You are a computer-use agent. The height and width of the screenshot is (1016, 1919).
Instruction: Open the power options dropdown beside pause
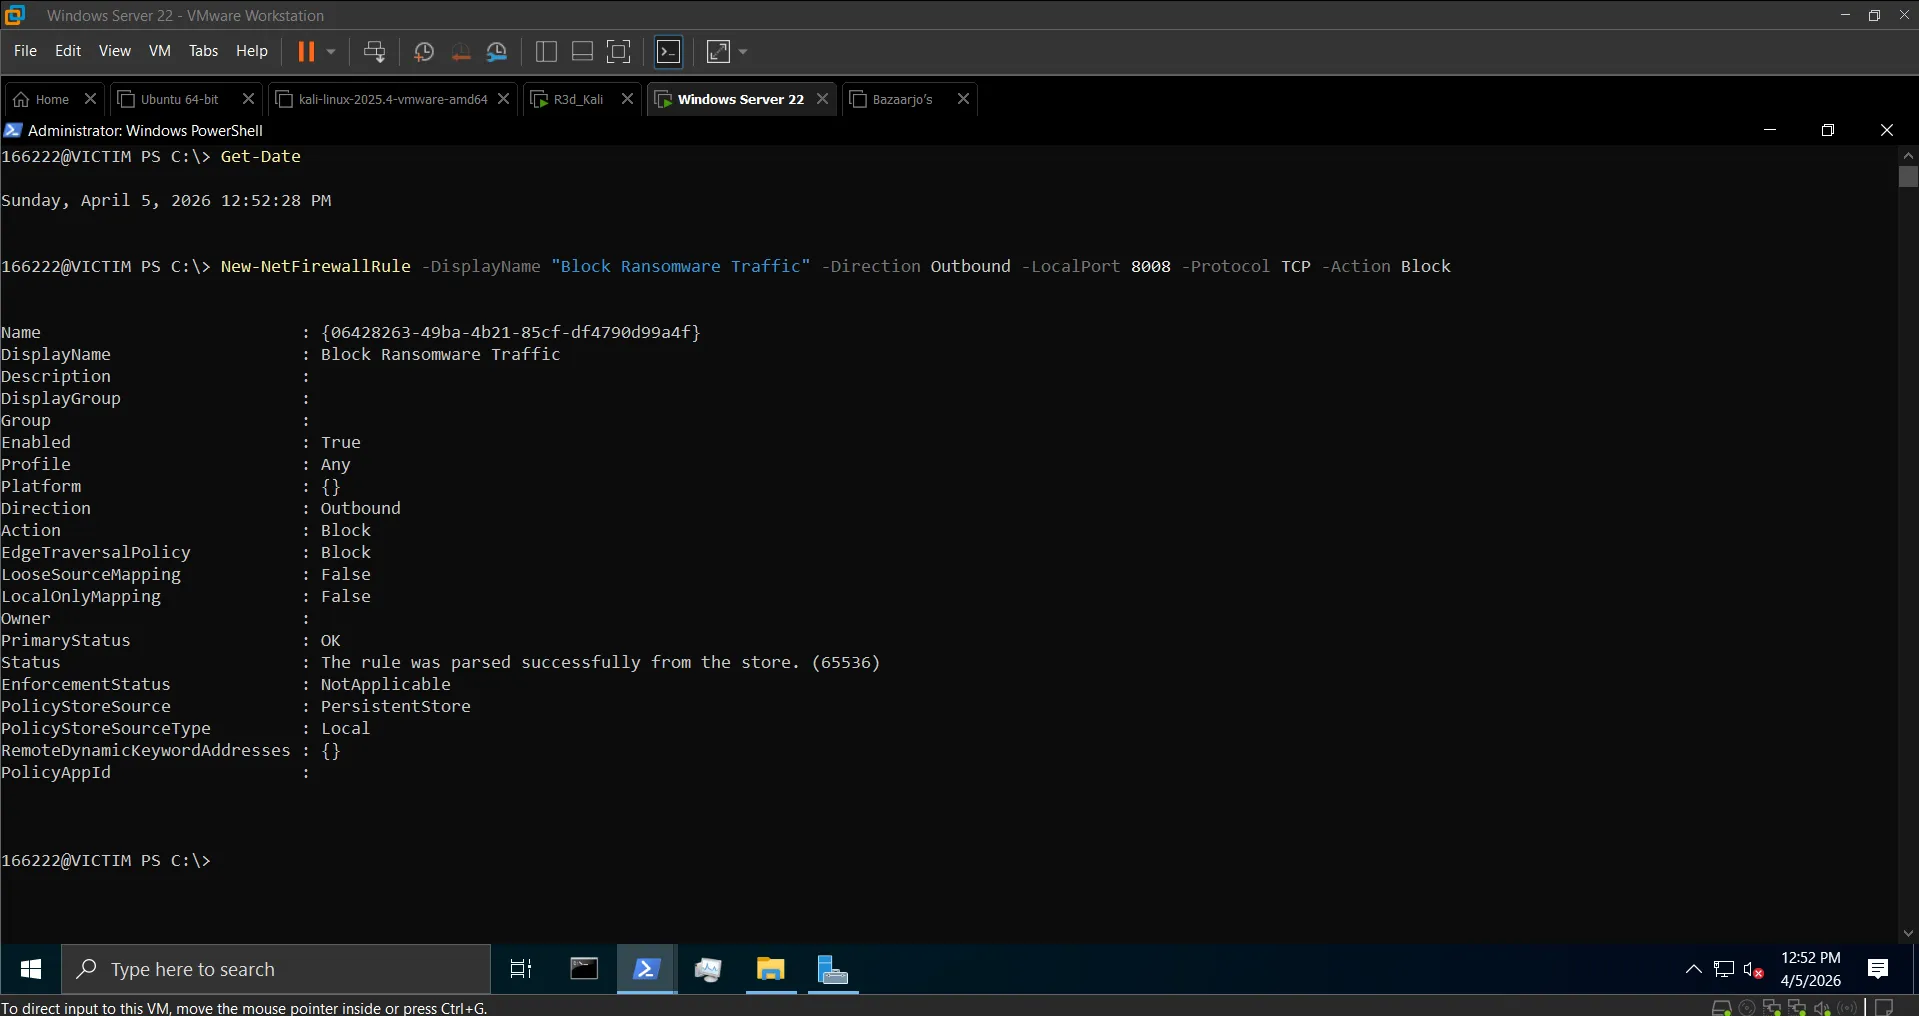point(331,52)
